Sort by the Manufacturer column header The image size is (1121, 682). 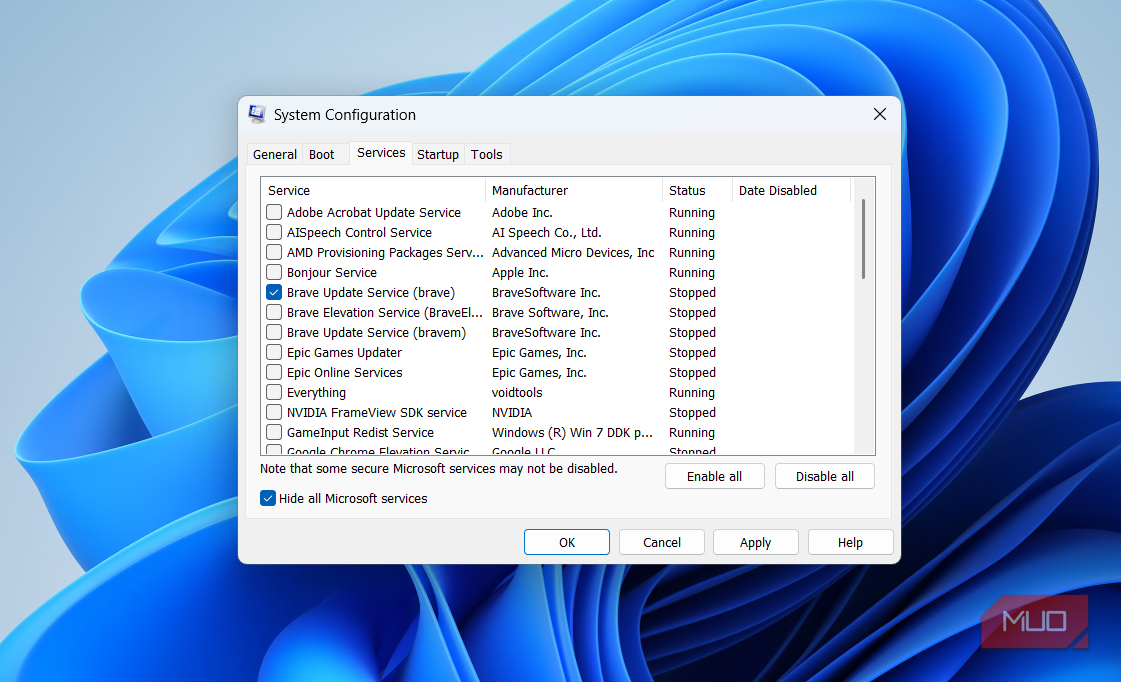[x=574, y=191]
